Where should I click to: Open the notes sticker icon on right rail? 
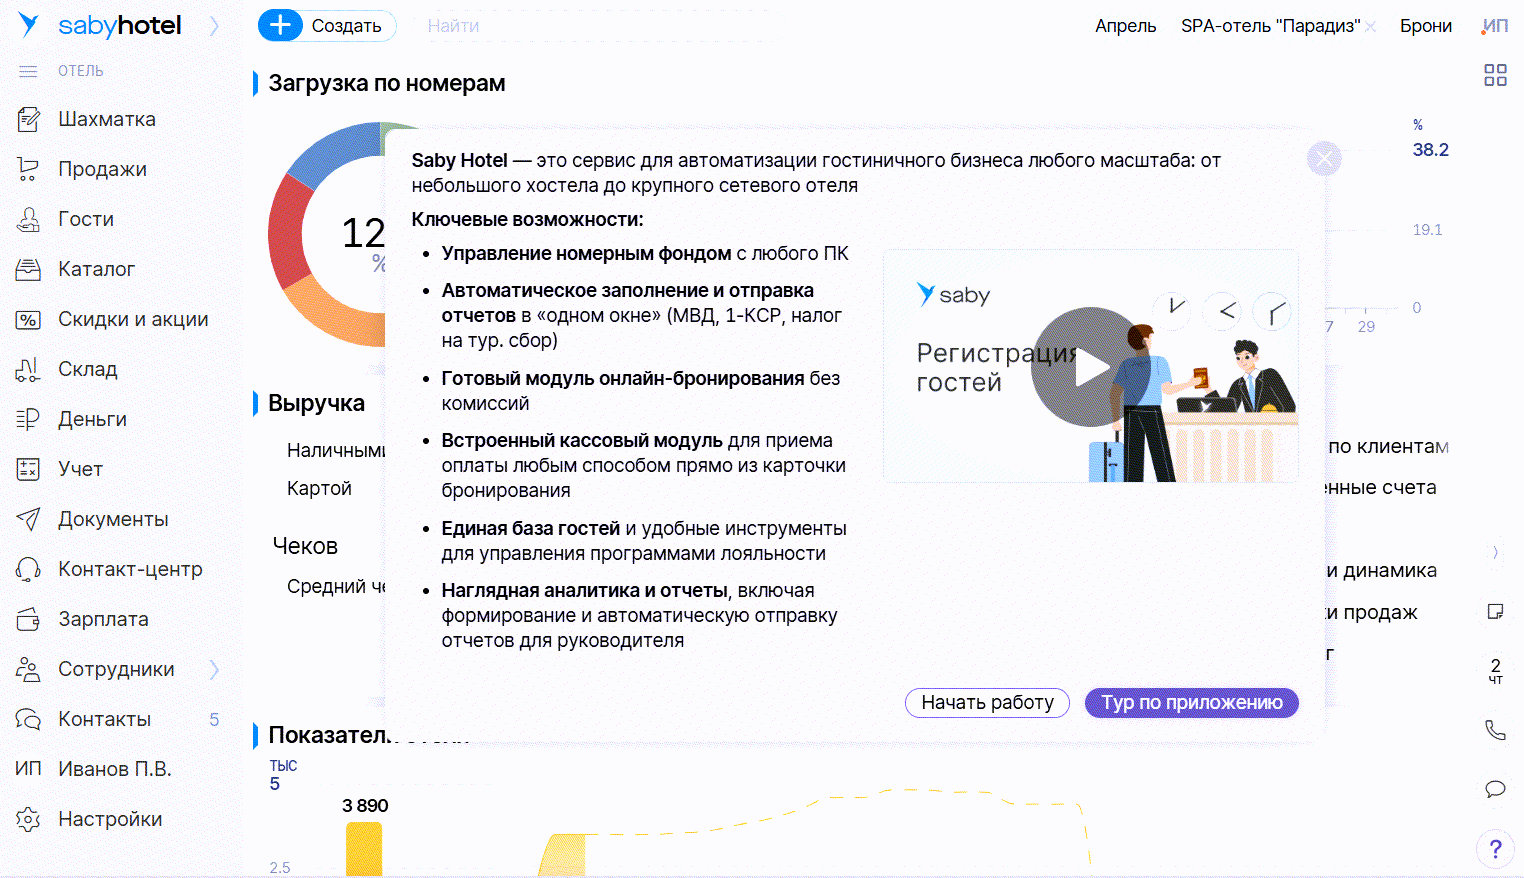tap(1495, 611)
